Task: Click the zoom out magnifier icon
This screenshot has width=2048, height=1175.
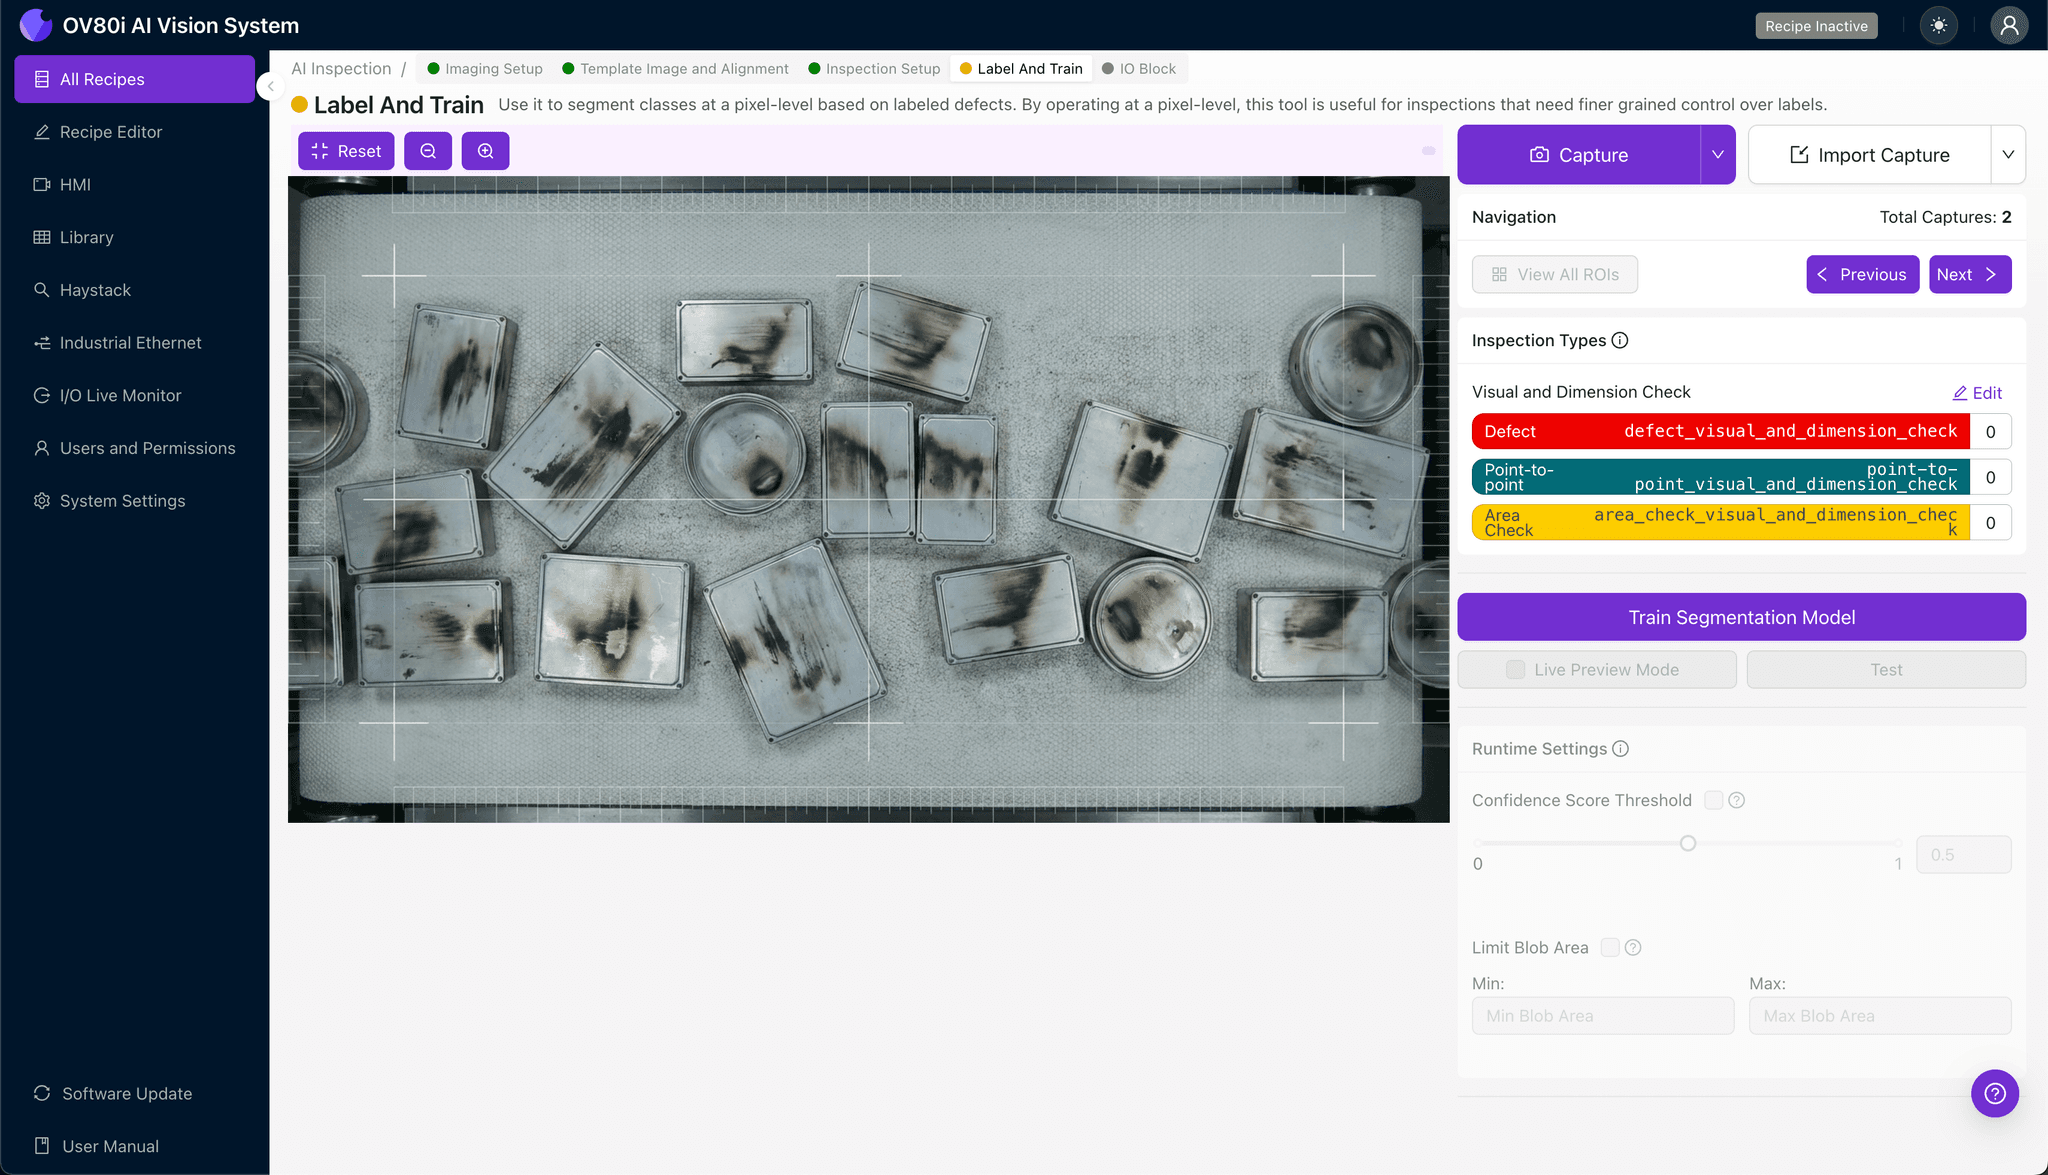Action: (428, 151)
